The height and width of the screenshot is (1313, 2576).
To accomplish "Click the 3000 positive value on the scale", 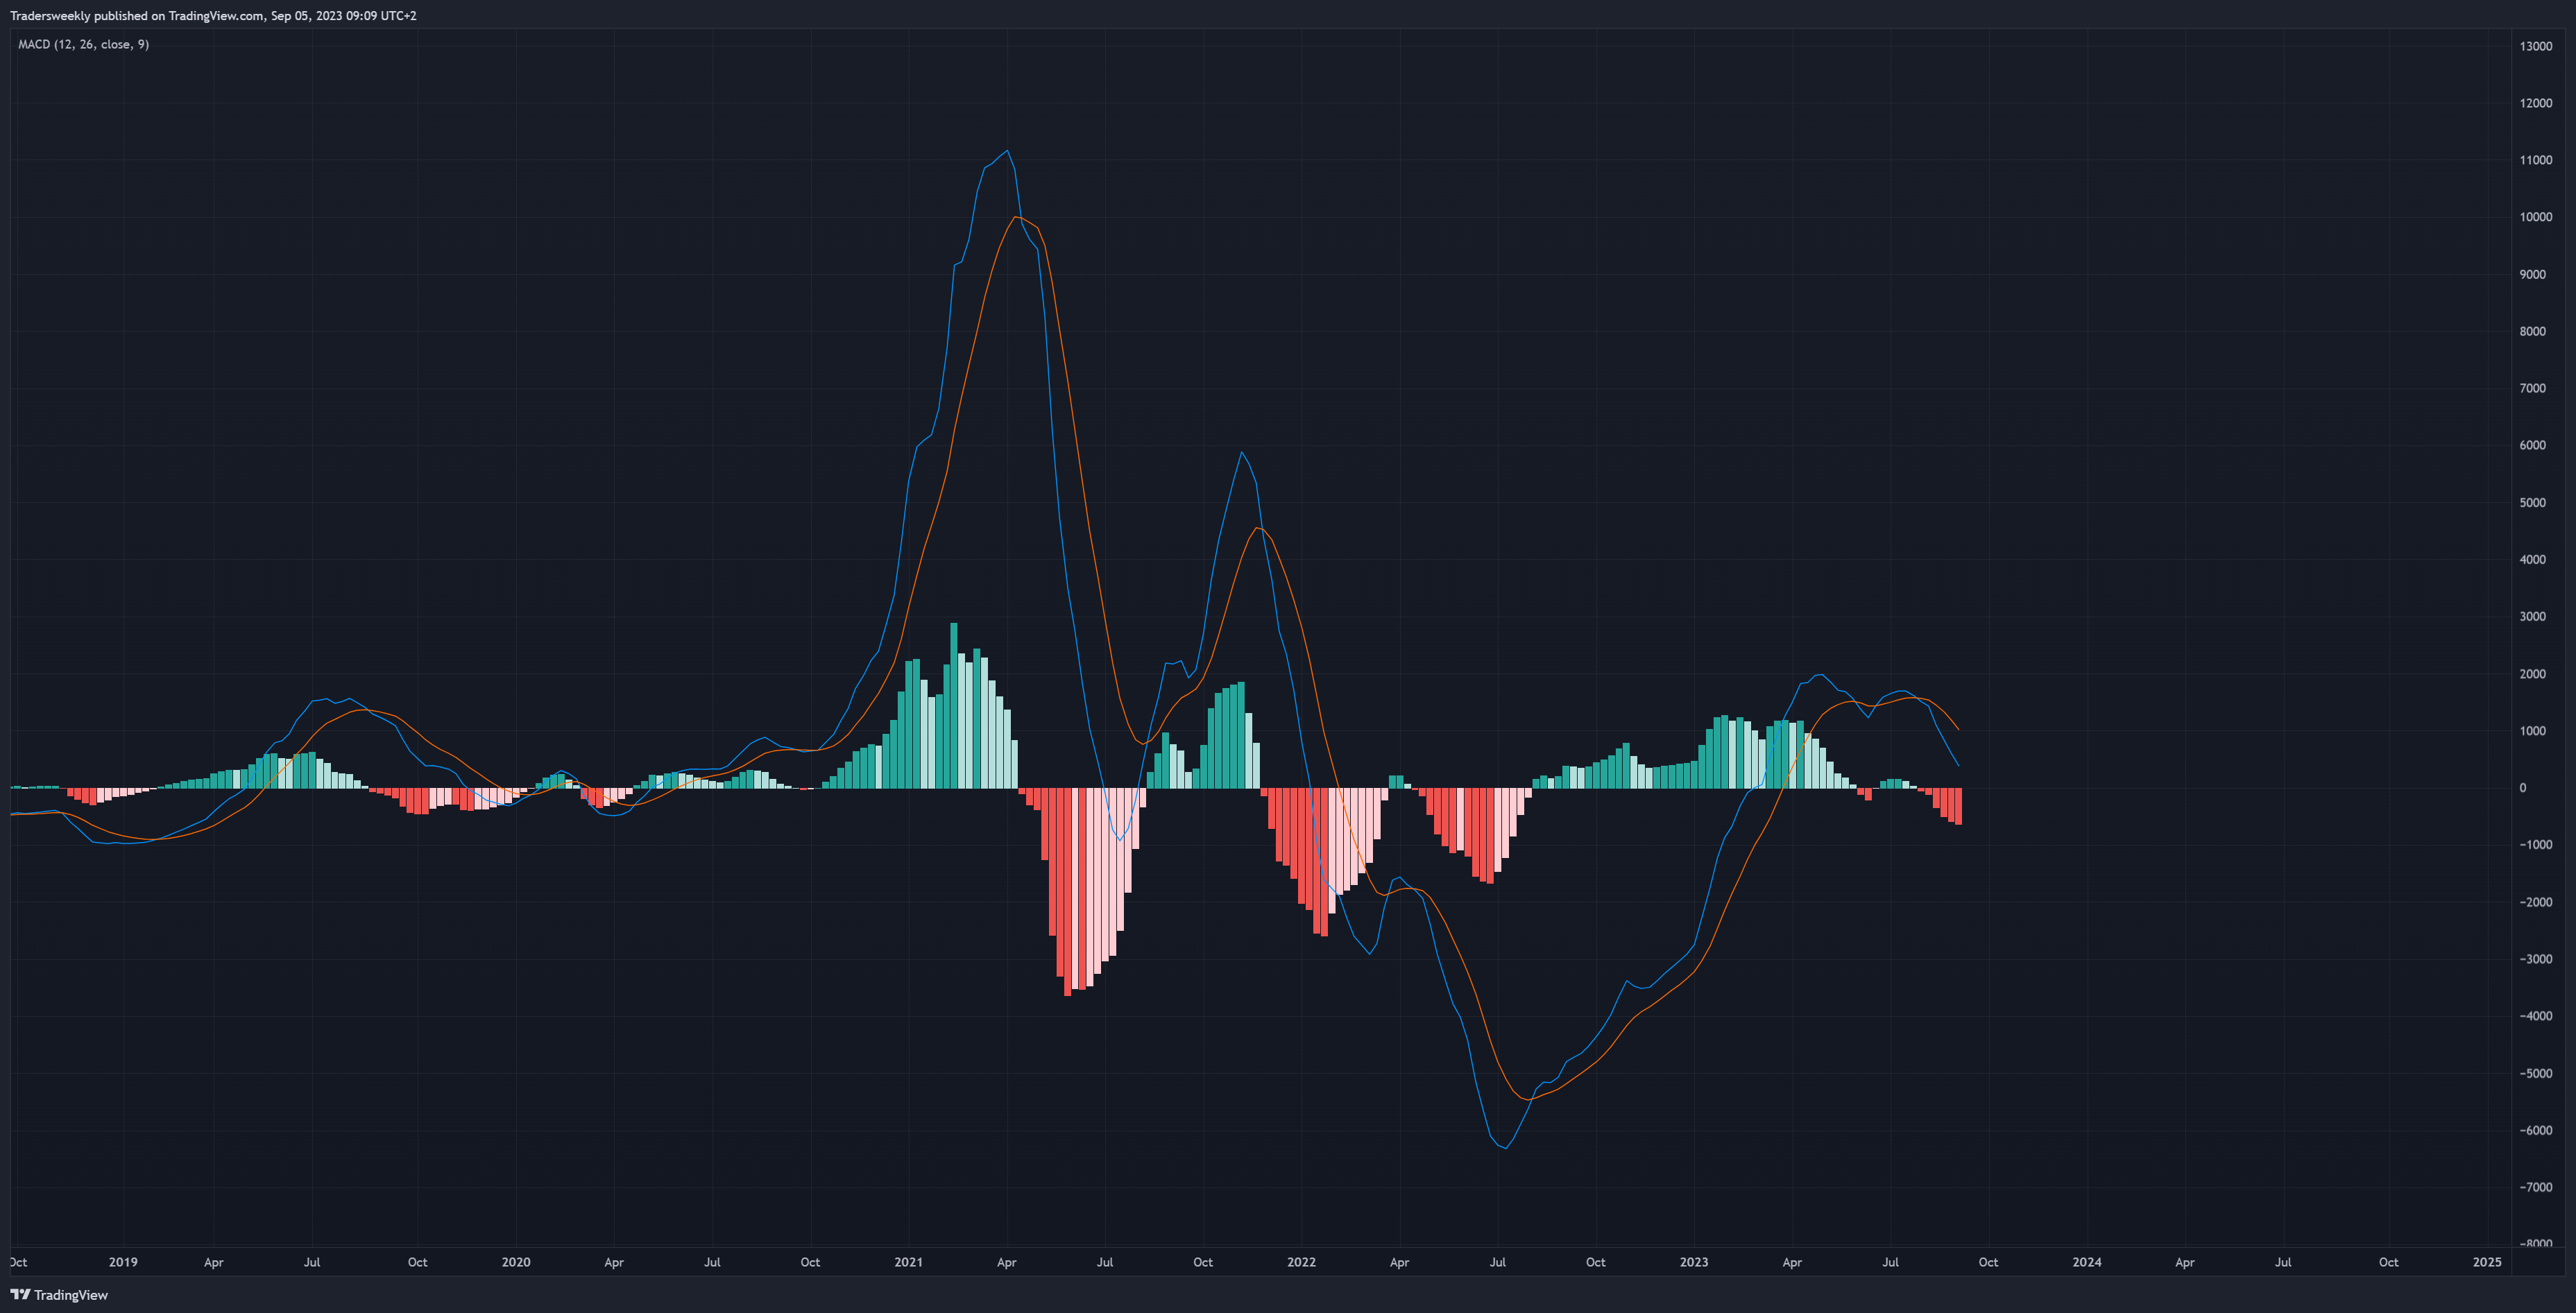I will pyautogui.click(x=2533, y=616).
